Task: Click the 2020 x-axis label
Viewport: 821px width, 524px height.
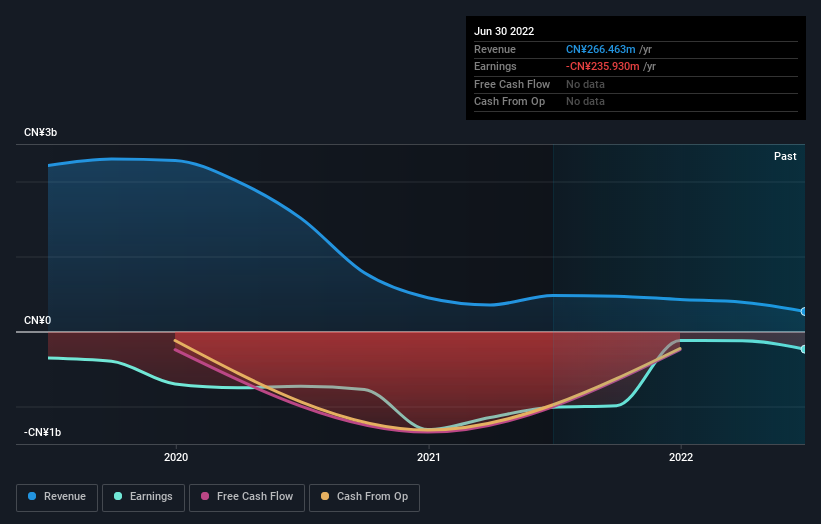Action: (176, 457)
